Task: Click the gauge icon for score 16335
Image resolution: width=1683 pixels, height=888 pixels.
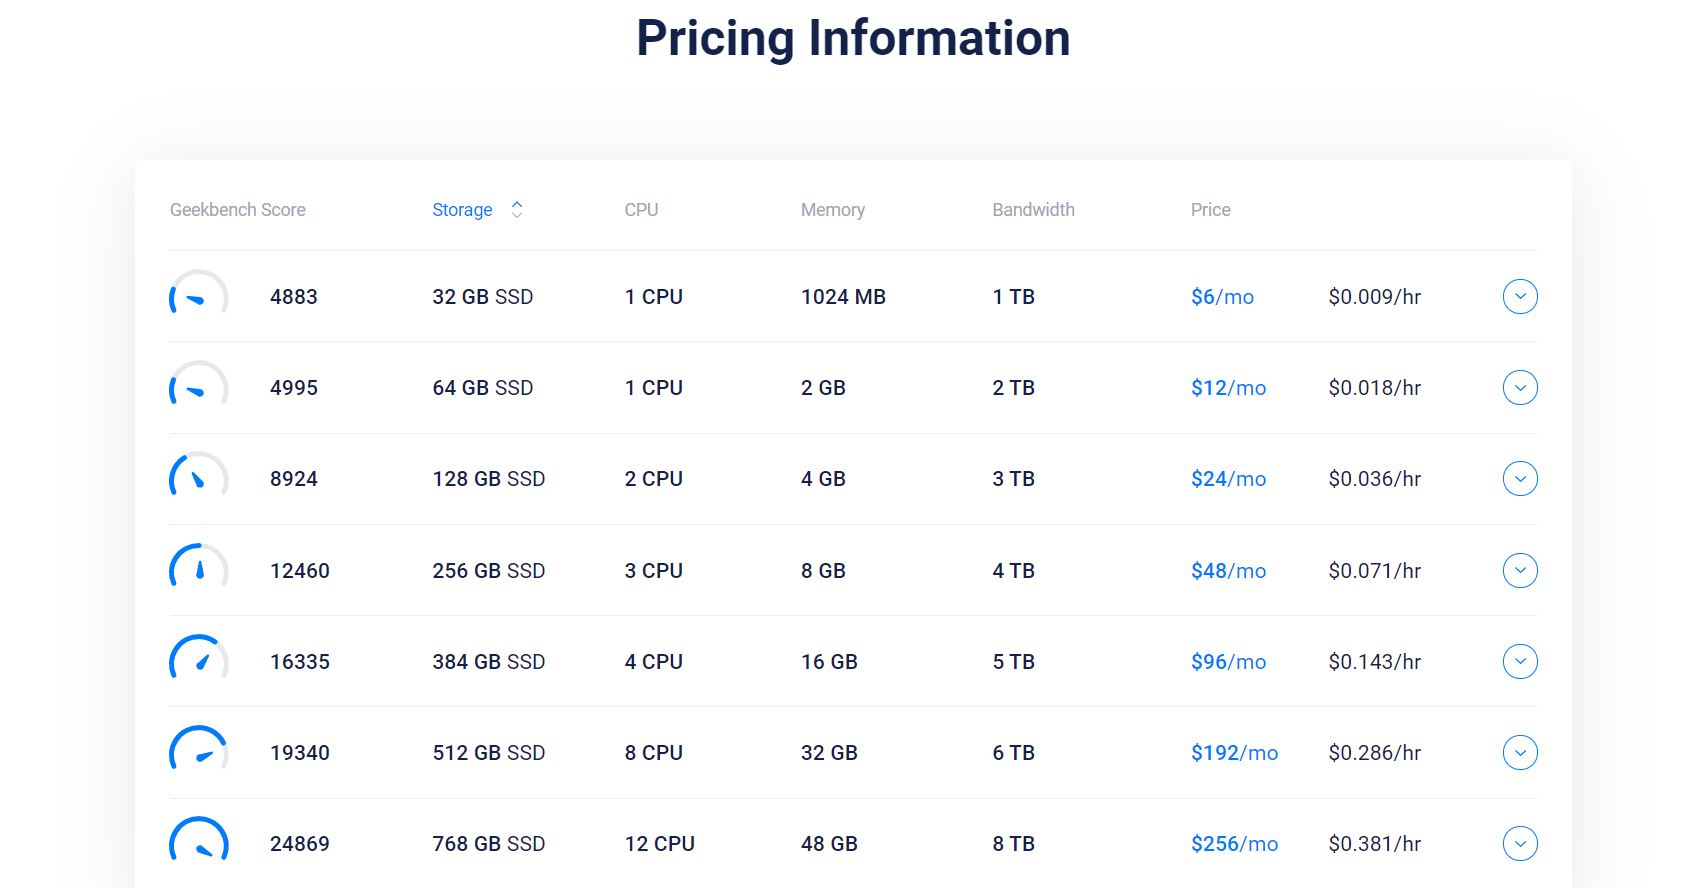Action: (x=198, y=661)
